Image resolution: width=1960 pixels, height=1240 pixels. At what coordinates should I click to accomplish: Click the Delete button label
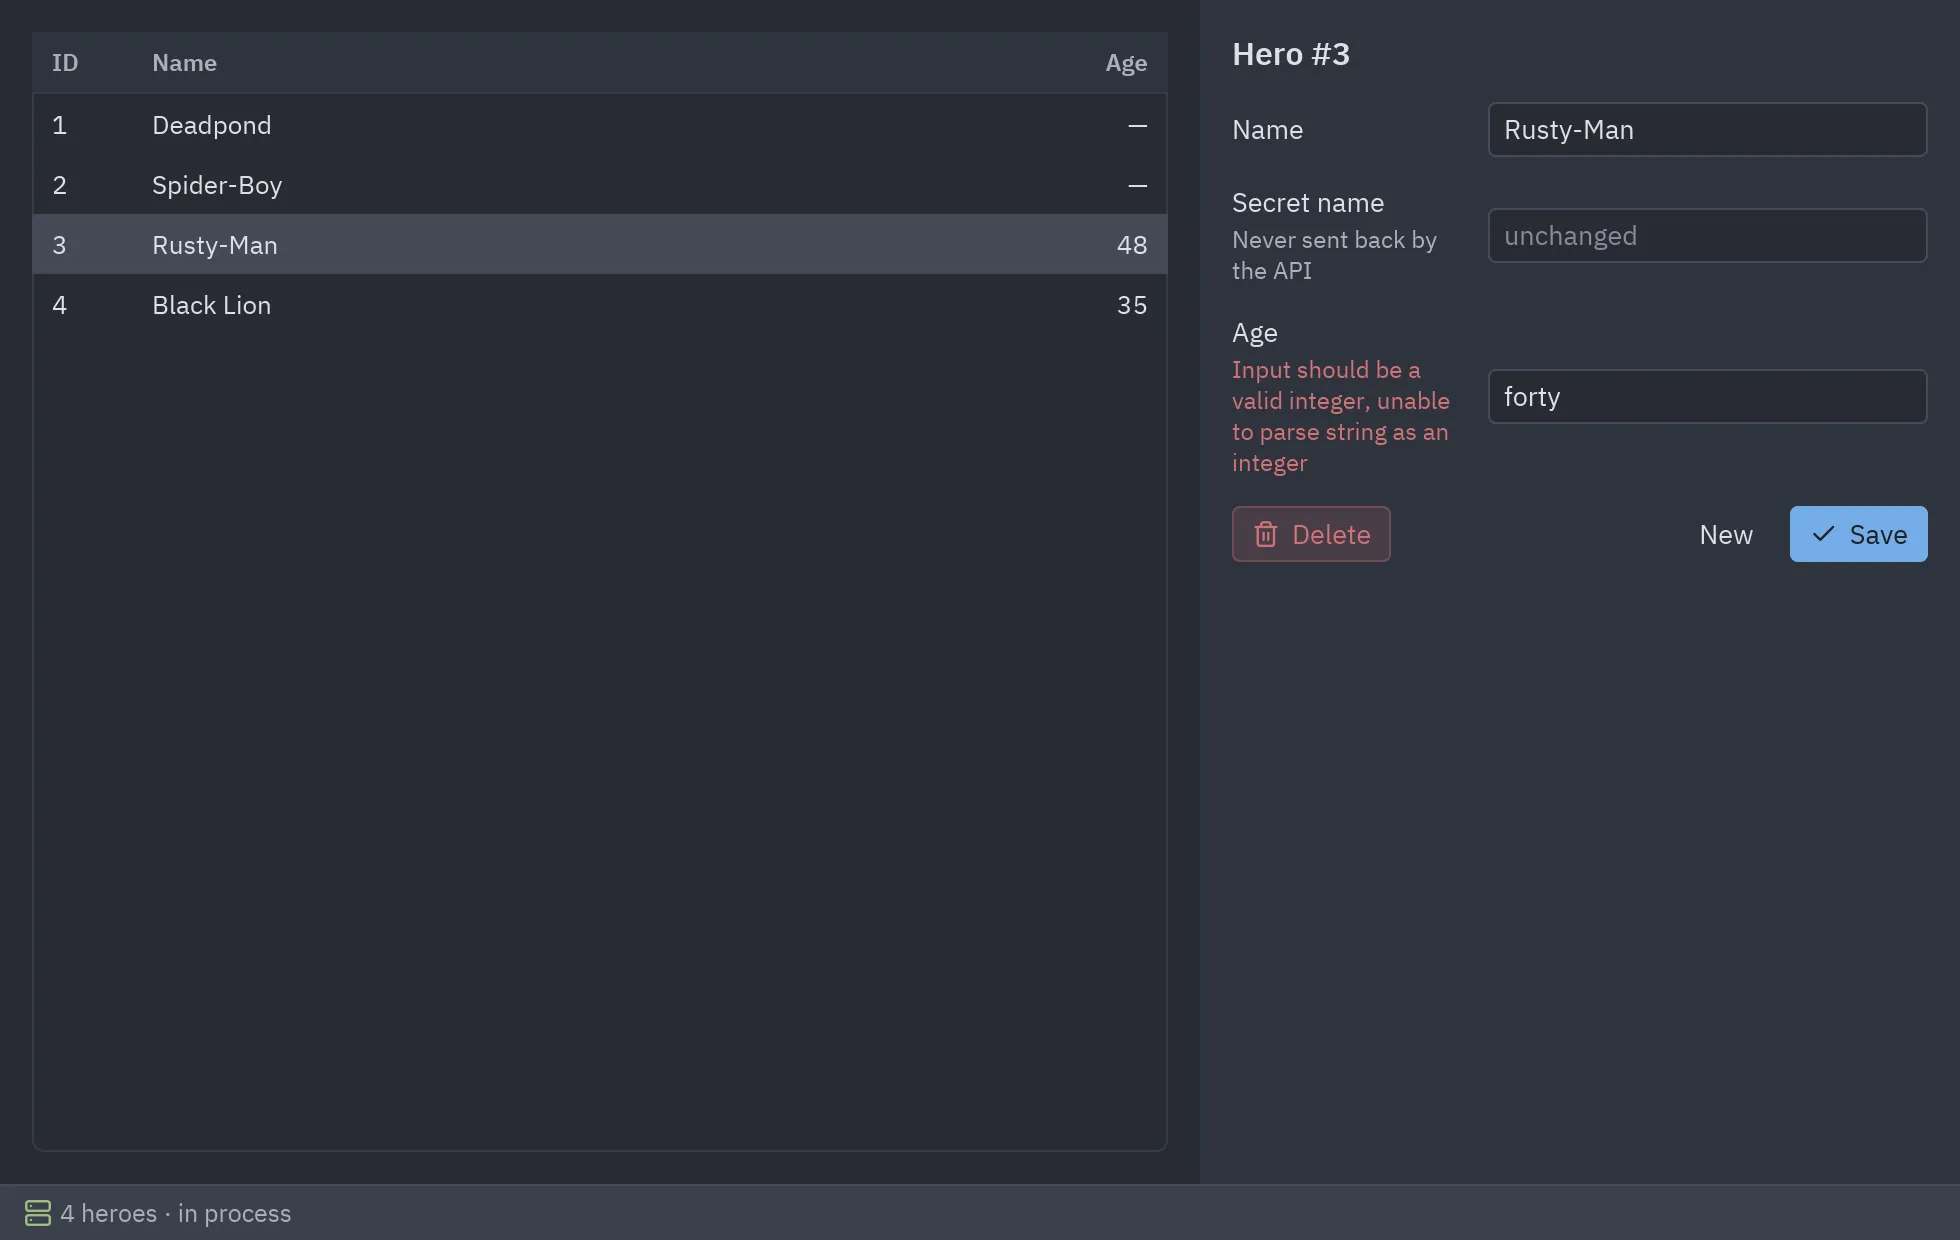tap(1331, 535)
